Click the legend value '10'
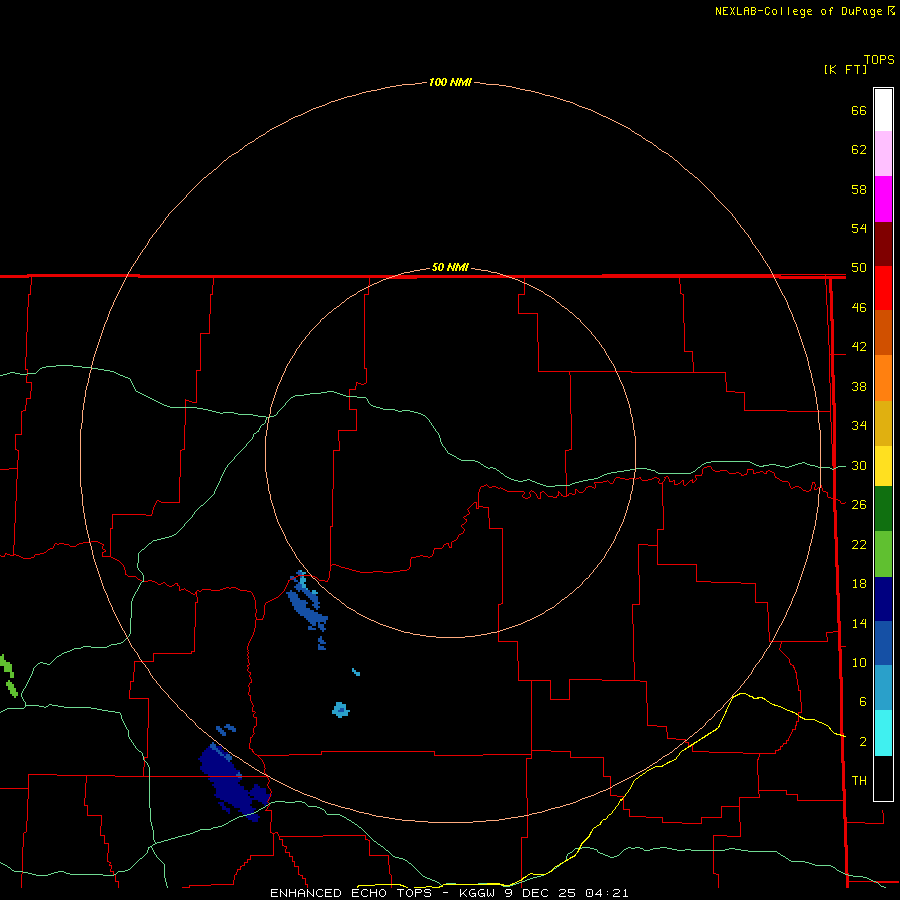 pyautogui.click(x=859, y=662)
